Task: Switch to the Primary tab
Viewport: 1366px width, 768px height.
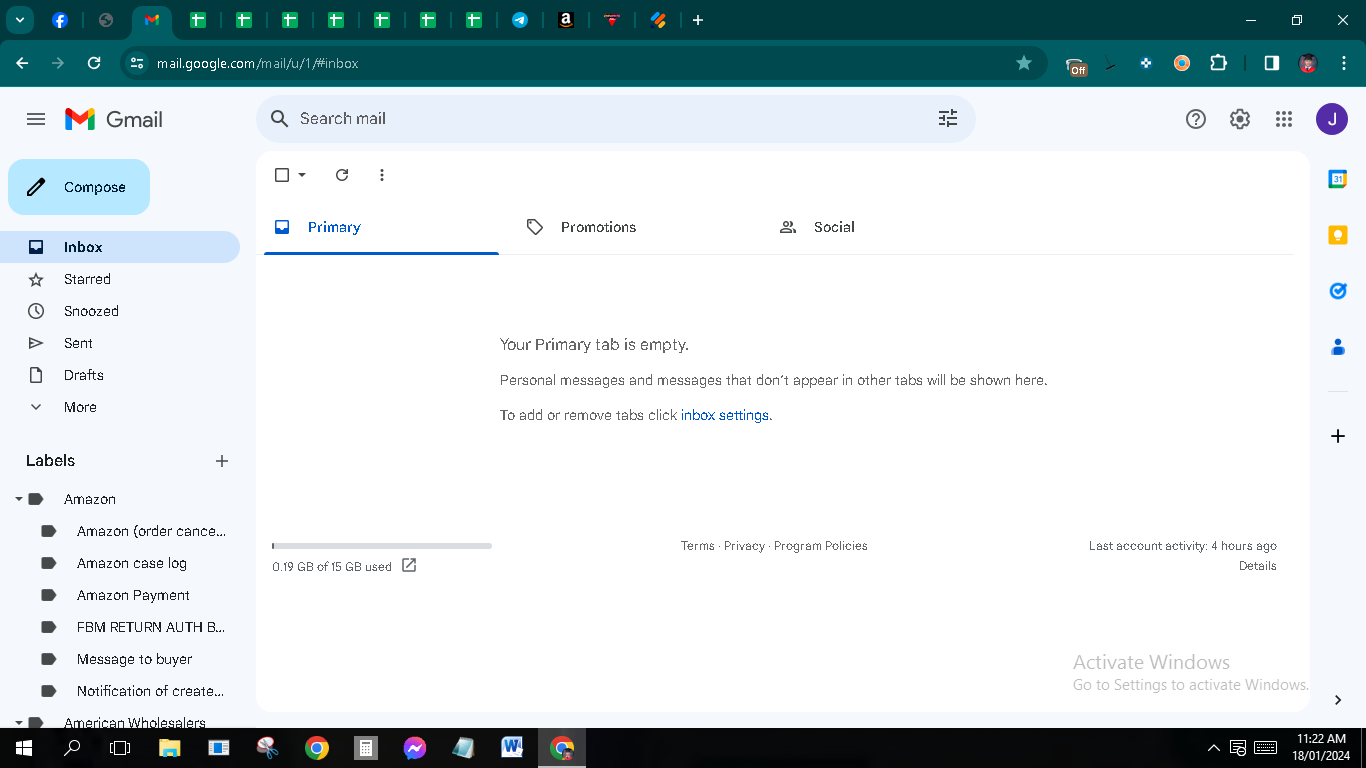Action: [x=381, y=227]
